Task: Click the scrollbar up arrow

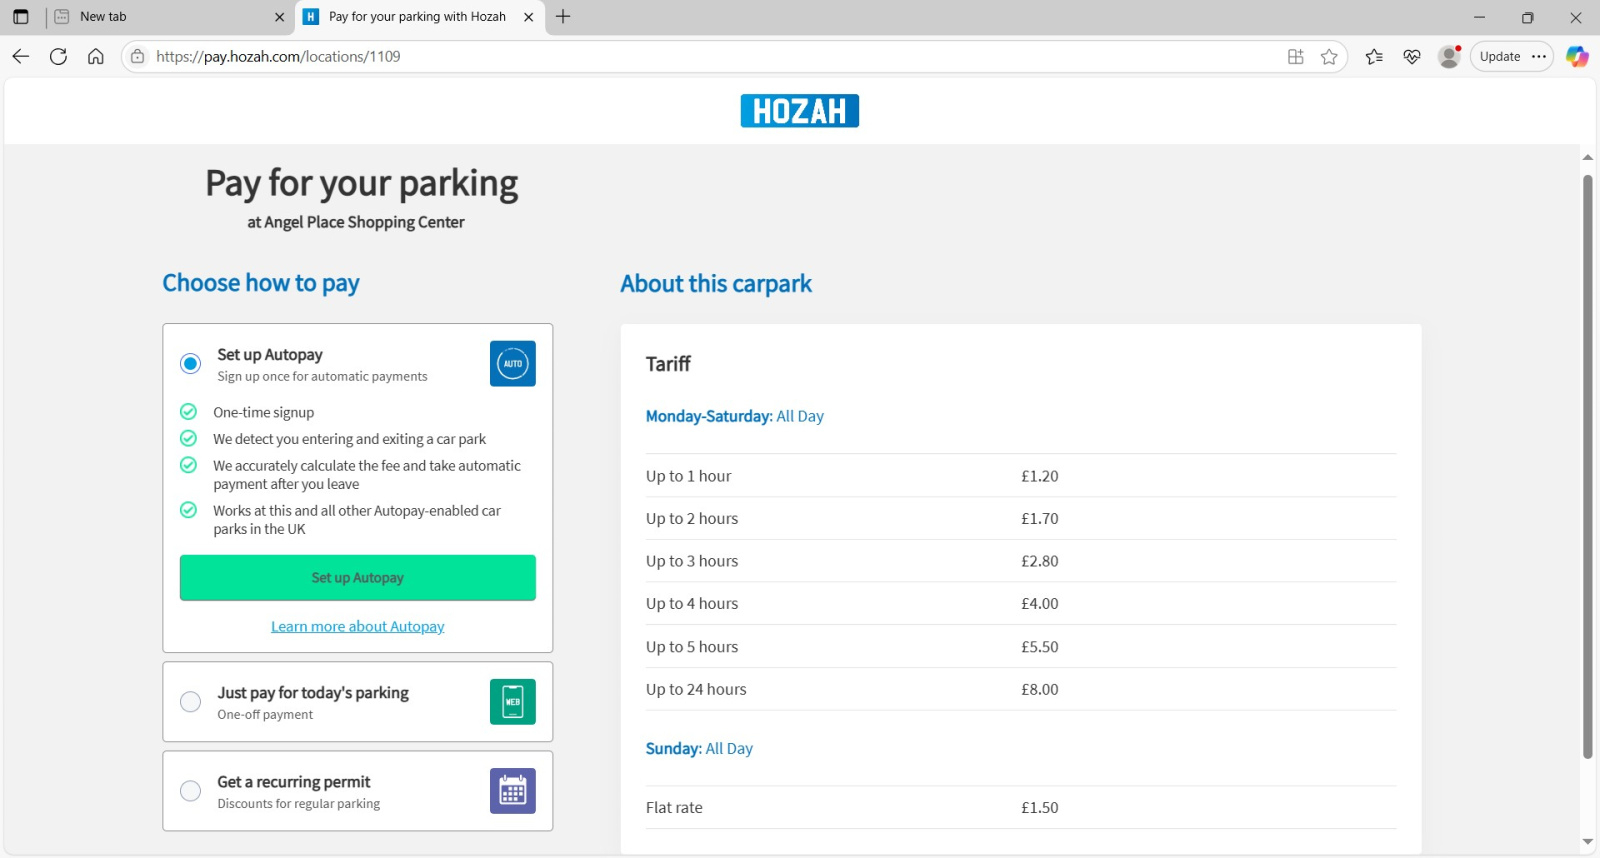Action: pyautogui.click(x=1587, y=158)
